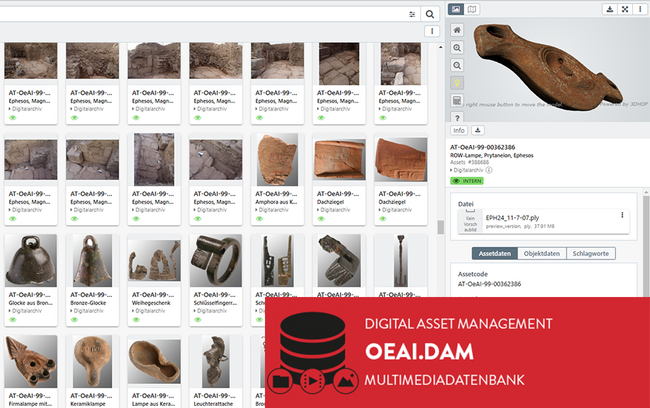Show 3D viewer help question mark
The width and height of the screenshot is (650, 408).
457,118
